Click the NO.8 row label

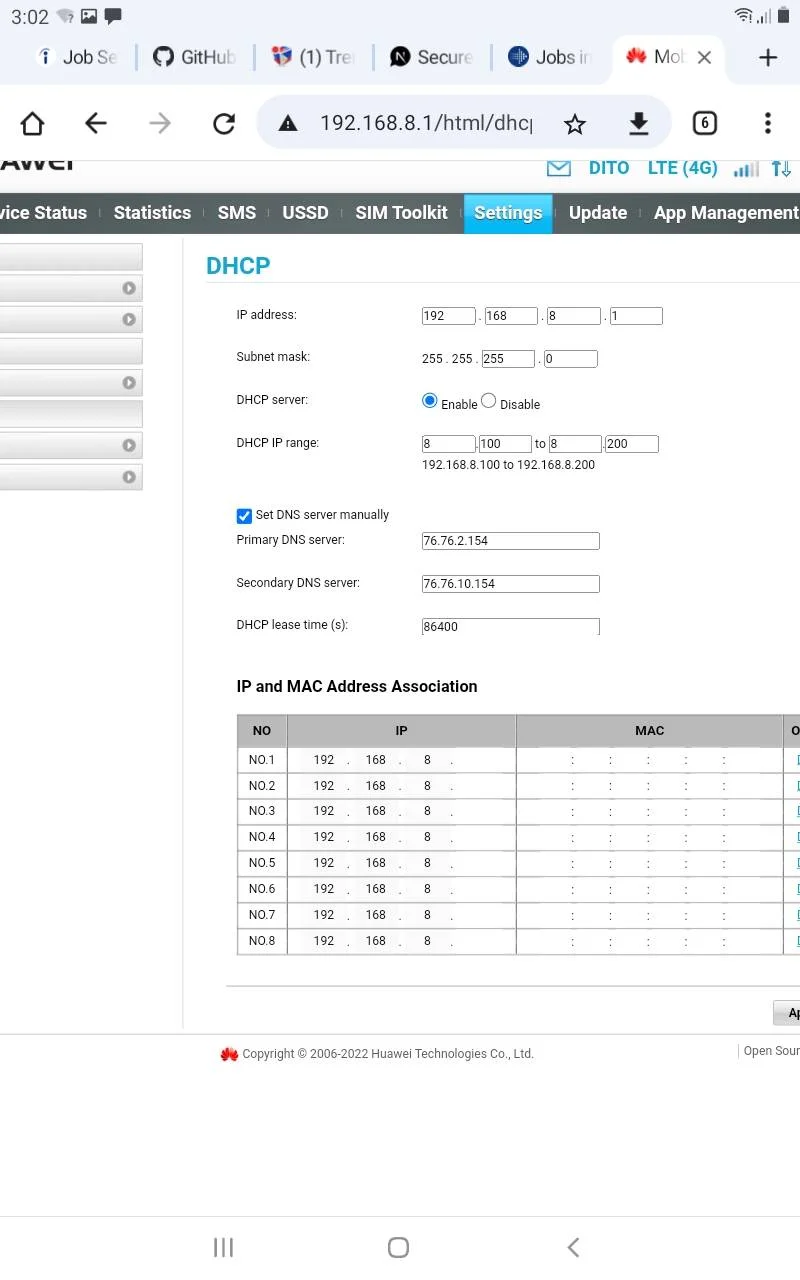pyautogui.click(x=262, y=941)
